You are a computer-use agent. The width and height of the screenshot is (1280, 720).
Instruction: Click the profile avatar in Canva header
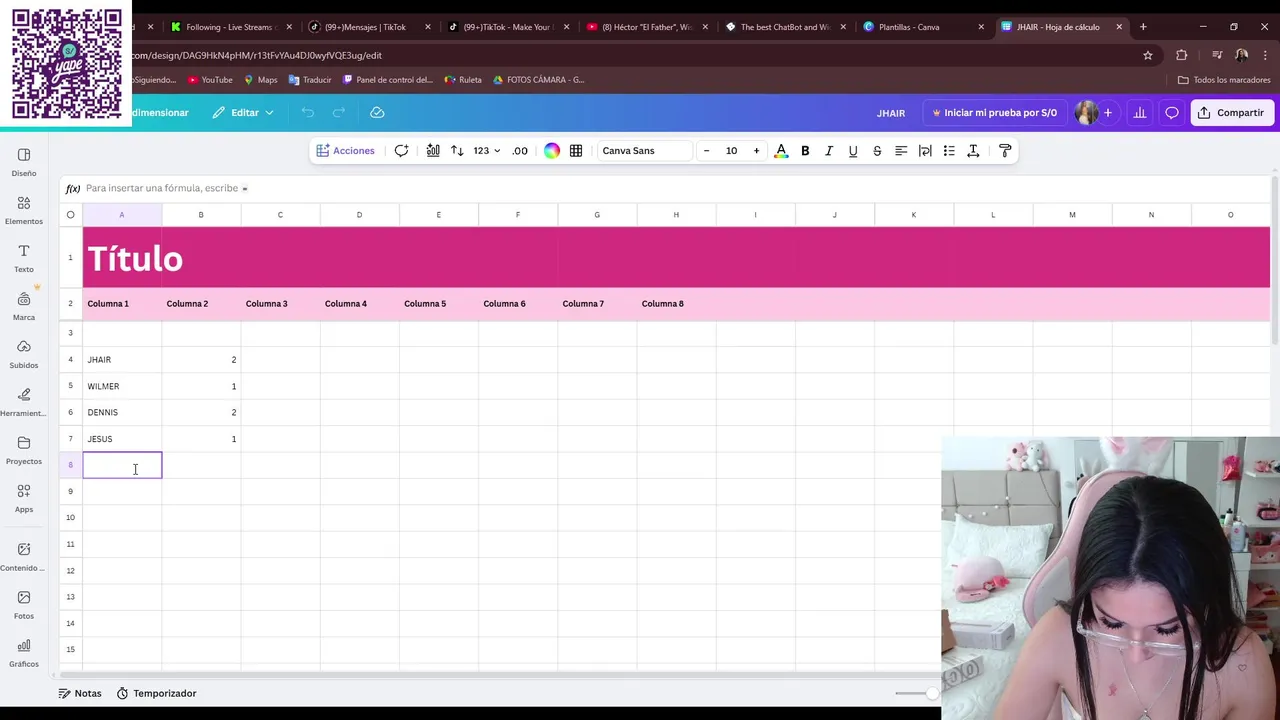(x=1086, y=113)
